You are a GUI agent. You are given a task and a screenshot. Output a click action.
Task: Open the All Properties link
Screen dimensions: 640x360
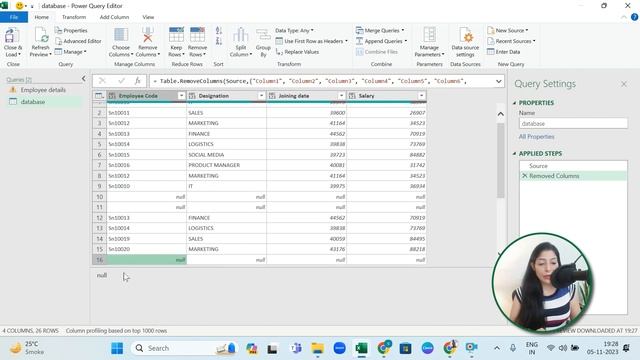click(536, 137)
